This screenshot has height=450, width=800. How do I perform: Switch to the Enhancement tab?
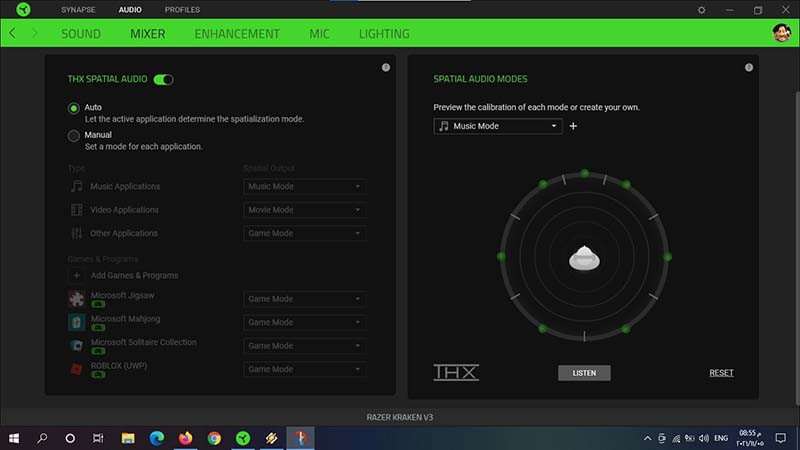237,33
